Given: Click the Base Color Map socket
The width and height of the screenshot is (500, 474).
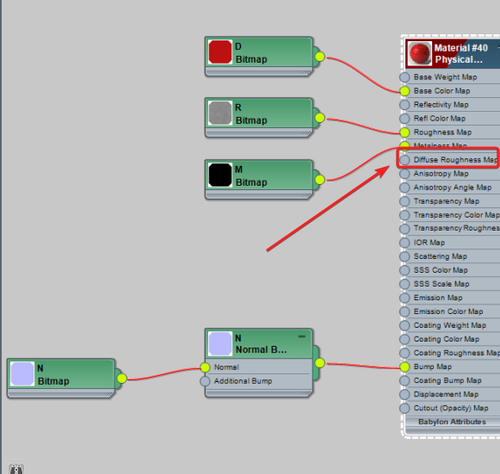Looking at the screenshot, I should click(x=405, y=91).
